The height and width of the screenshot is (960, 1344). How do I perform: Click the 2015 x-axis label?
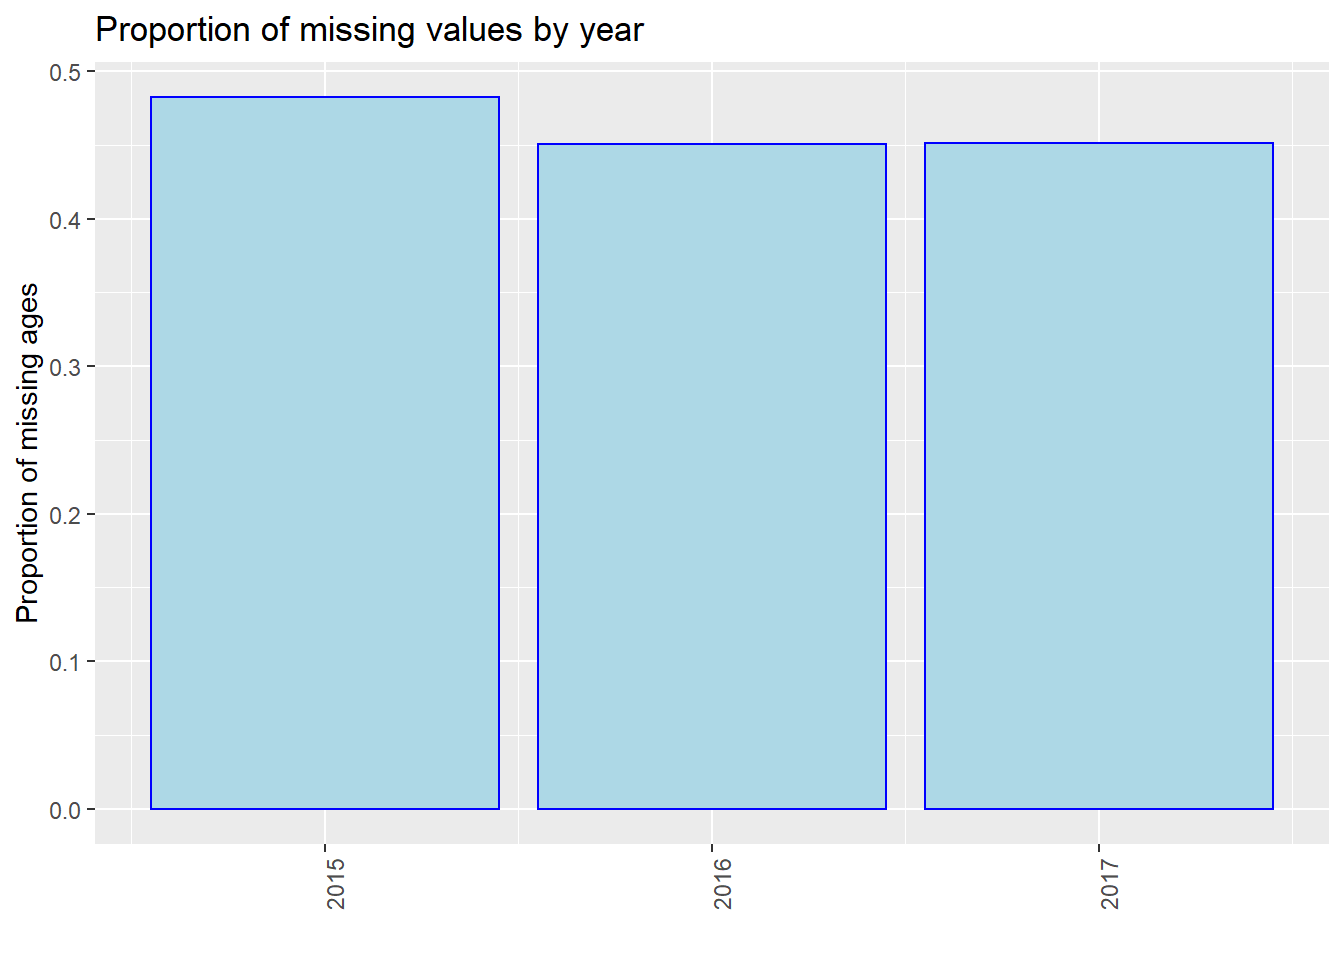(336, 883)
